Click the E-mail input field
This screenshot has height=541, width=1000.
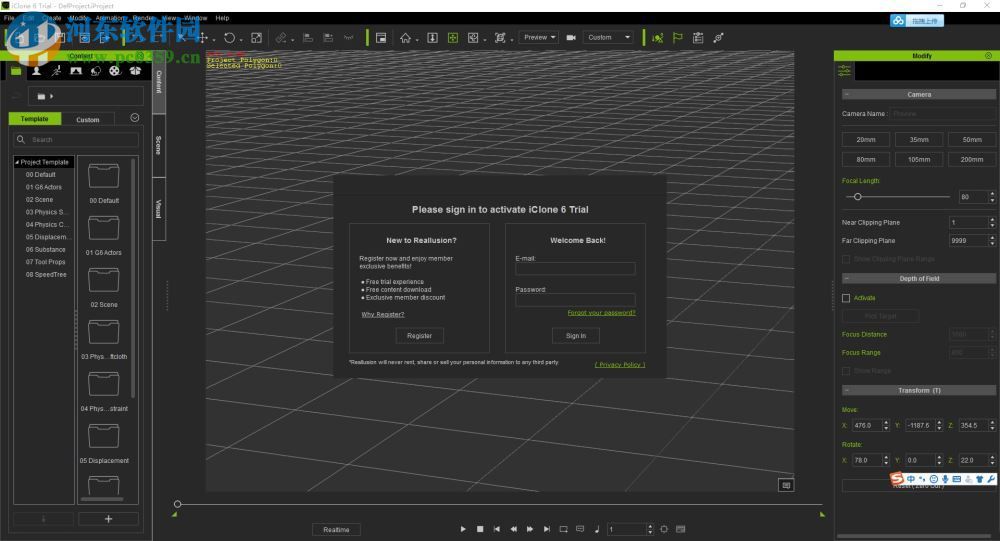[575, 269]
